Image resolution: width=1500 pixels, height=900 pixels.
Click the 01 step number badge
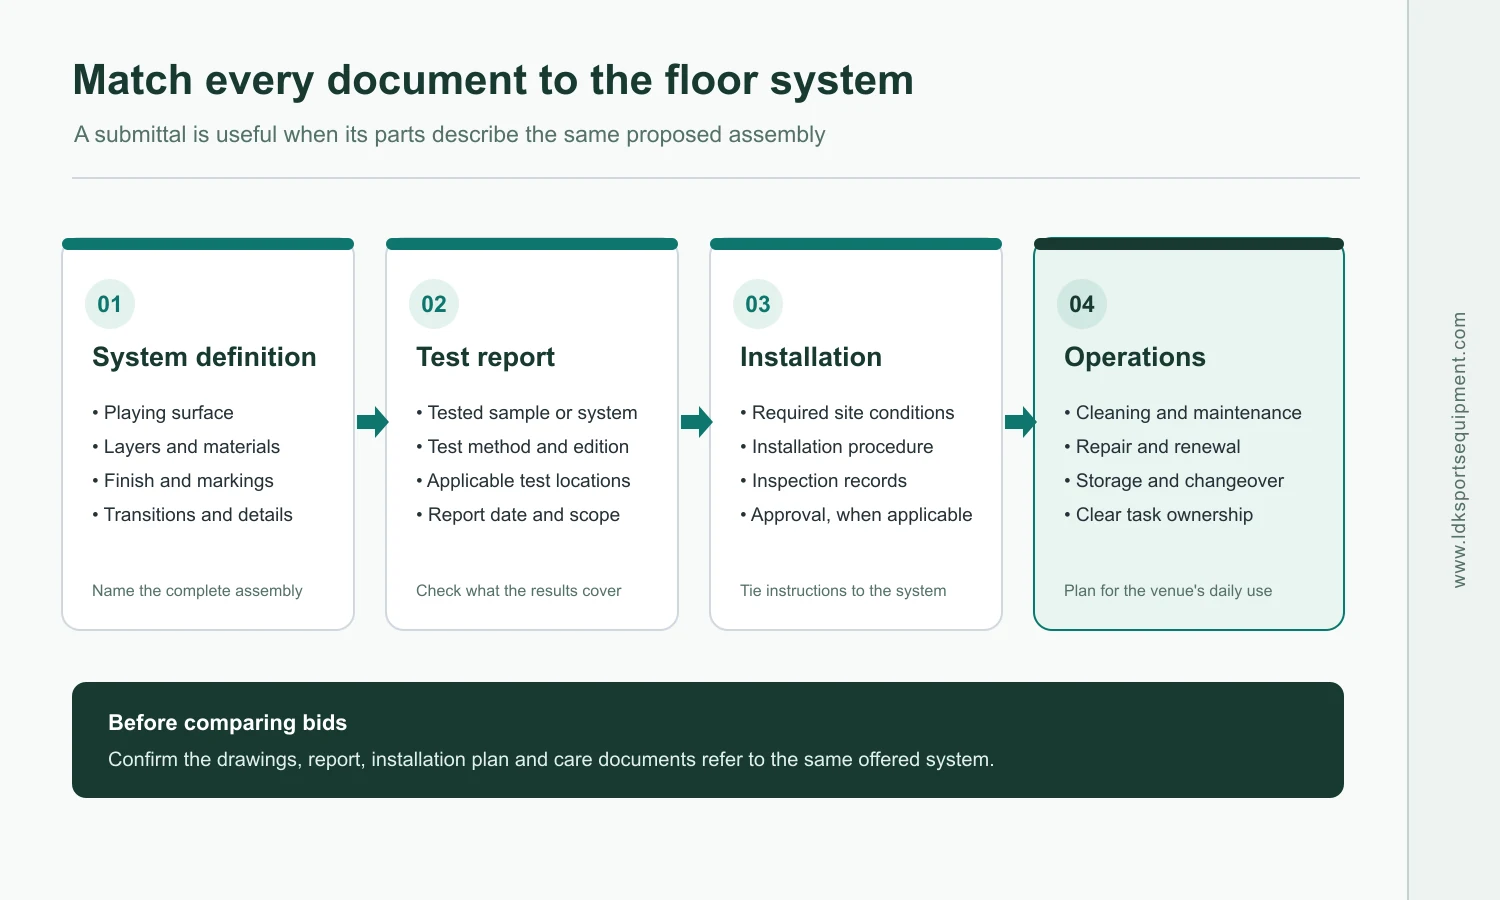coord(110,304)
